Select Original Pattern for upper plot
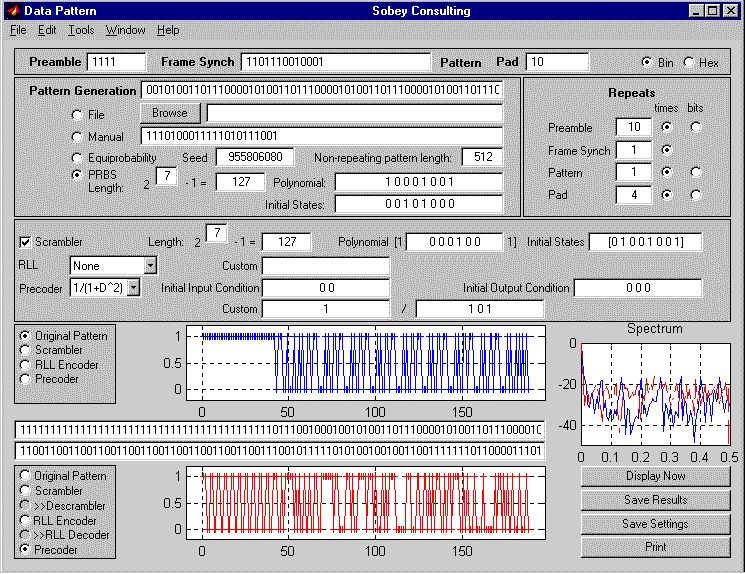745x574 pixels. (25, 335)
